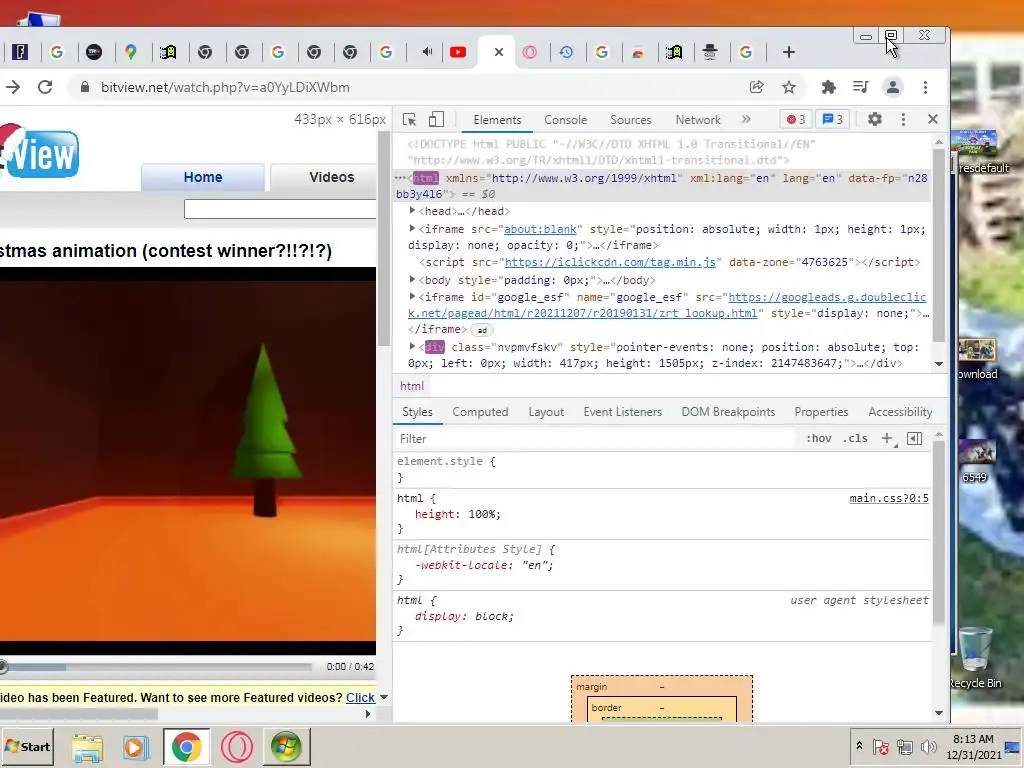The image size is (1024, 768).
Task: Toggle the device toolbar icon
Action: (436, 120)
